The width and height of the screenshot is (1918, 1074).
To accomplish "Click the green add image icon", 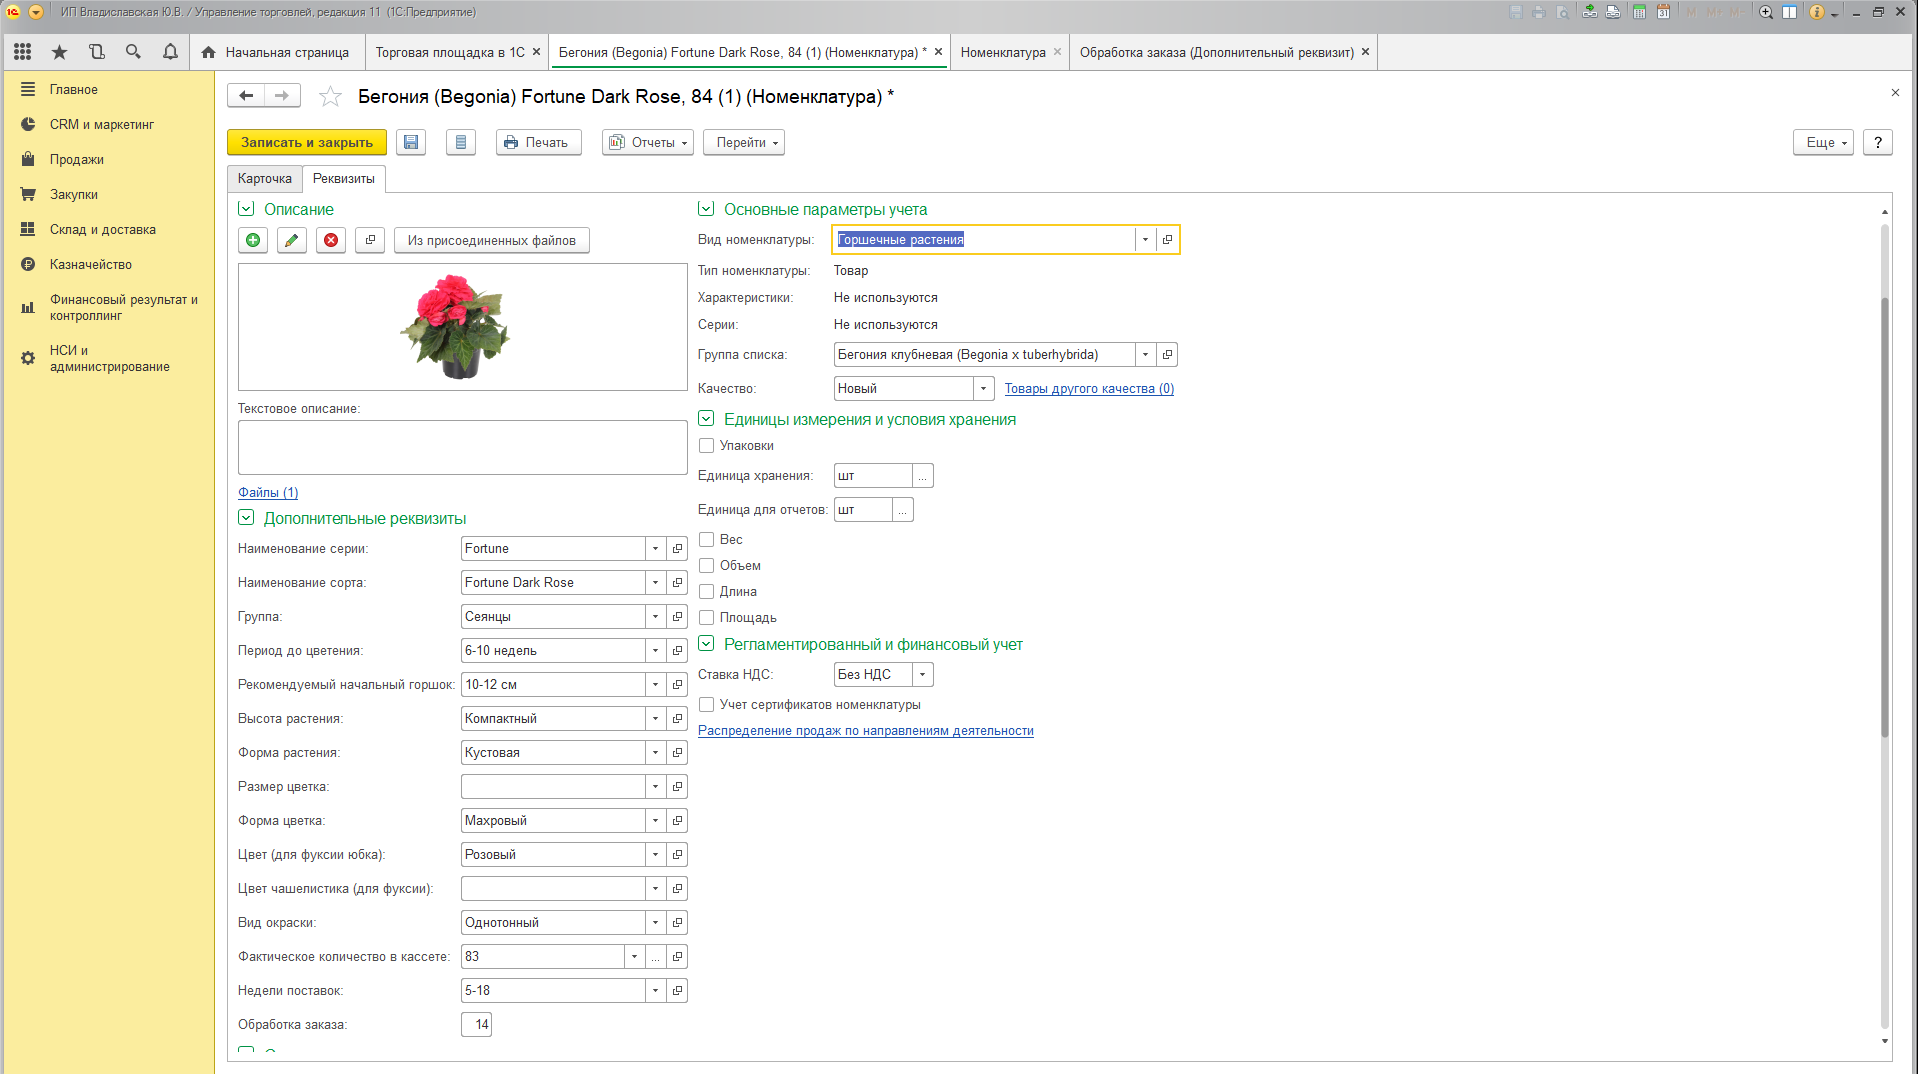I will pyautogui.click(x=253, y=240).
